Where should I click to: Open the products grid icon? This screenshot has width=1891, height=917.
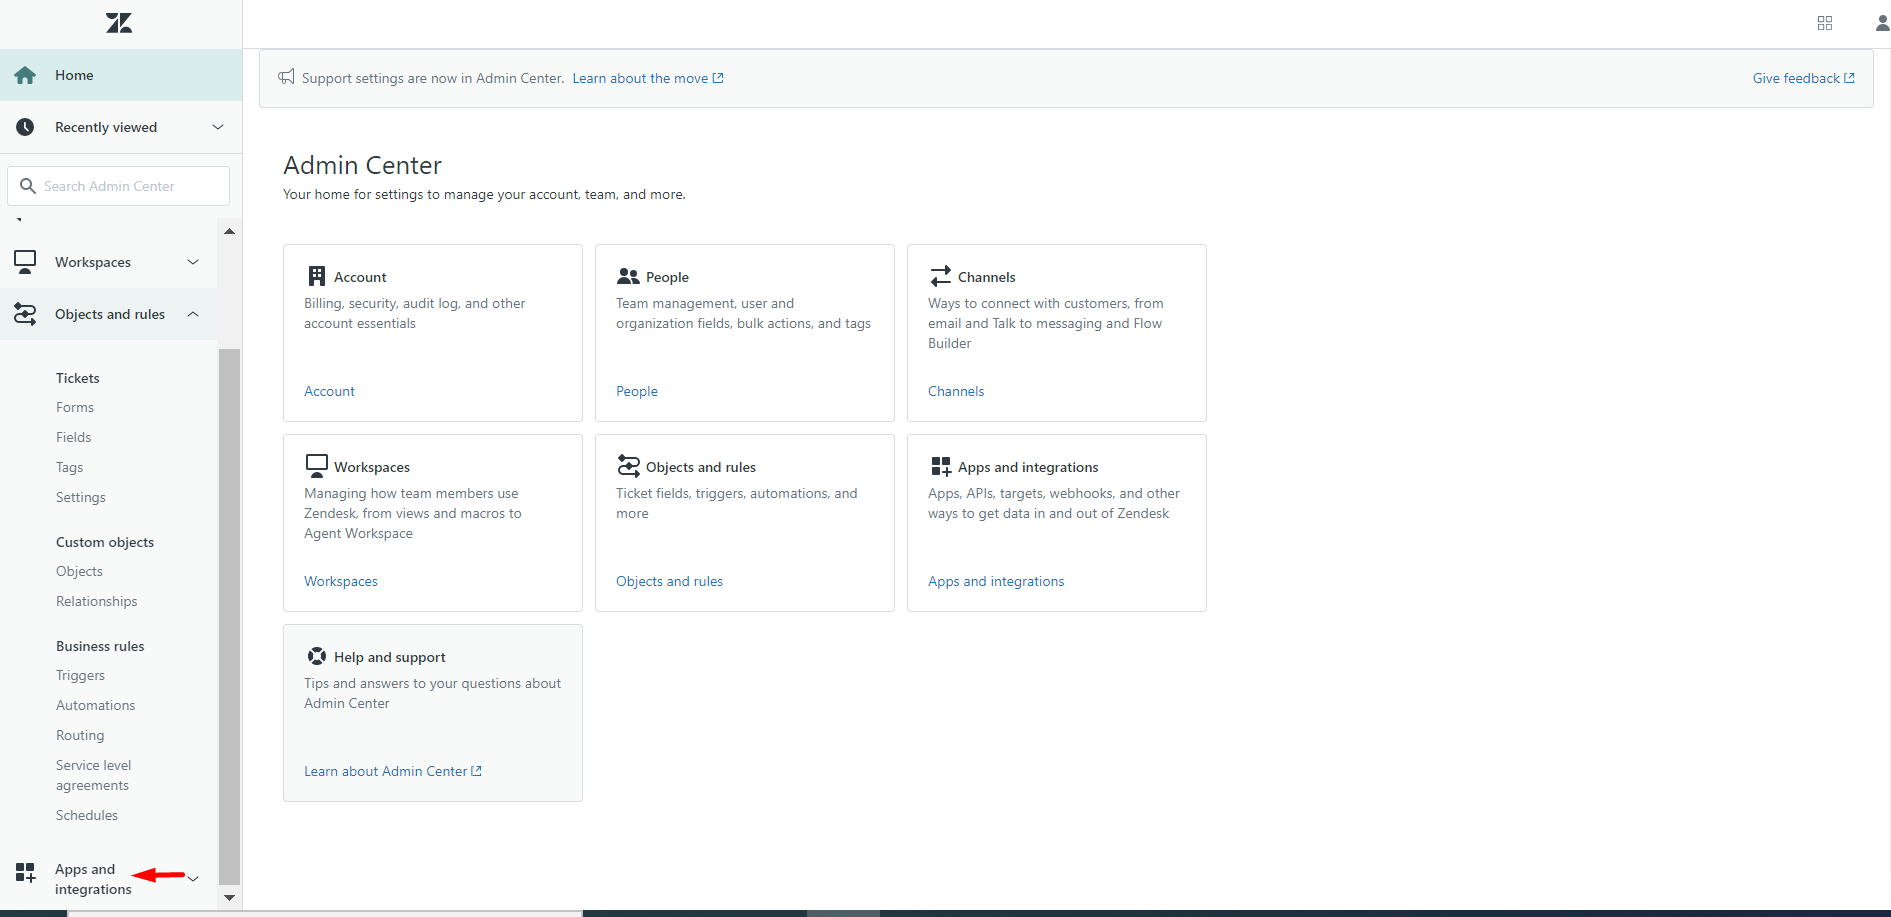click(x=1825, y=23)
